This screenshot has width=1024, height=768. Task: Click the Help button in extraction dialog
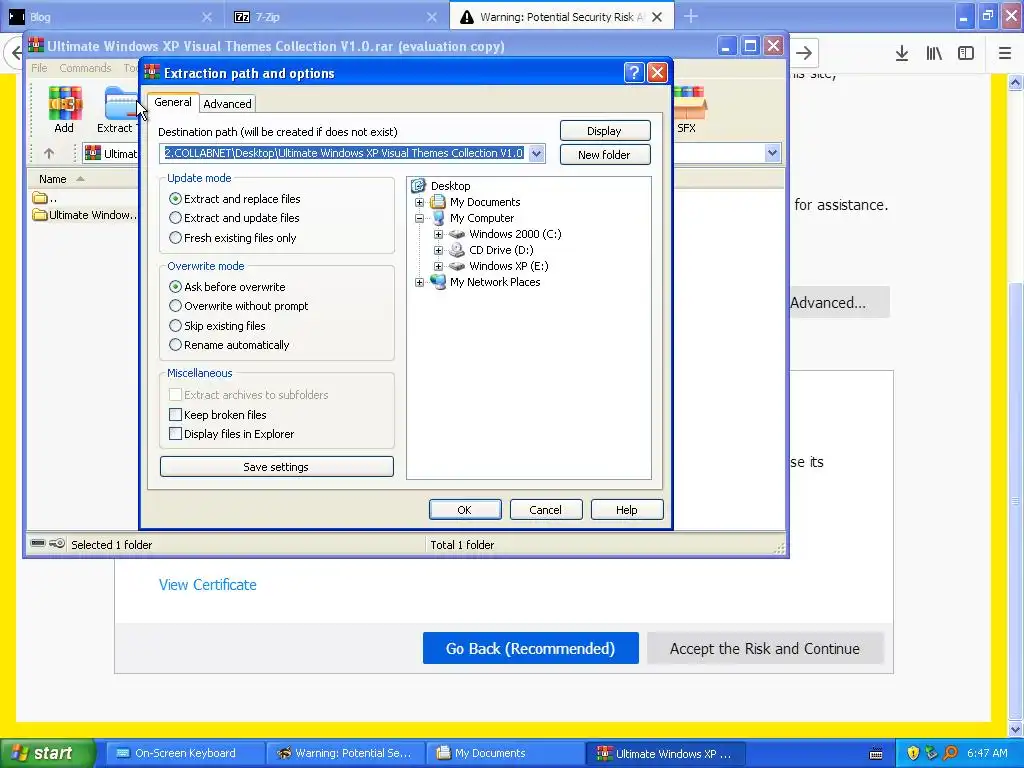(x=626, y=510)
